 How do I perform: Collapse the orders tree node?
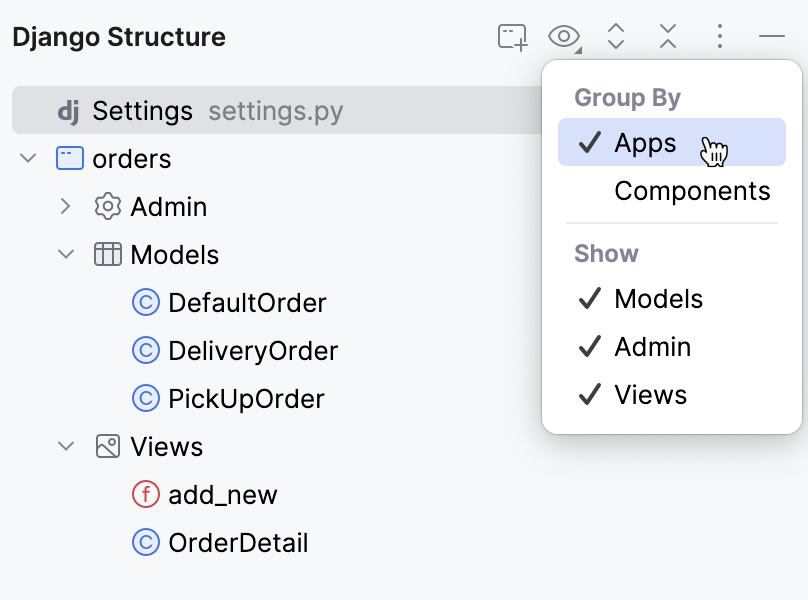click(x=28, y=158)
